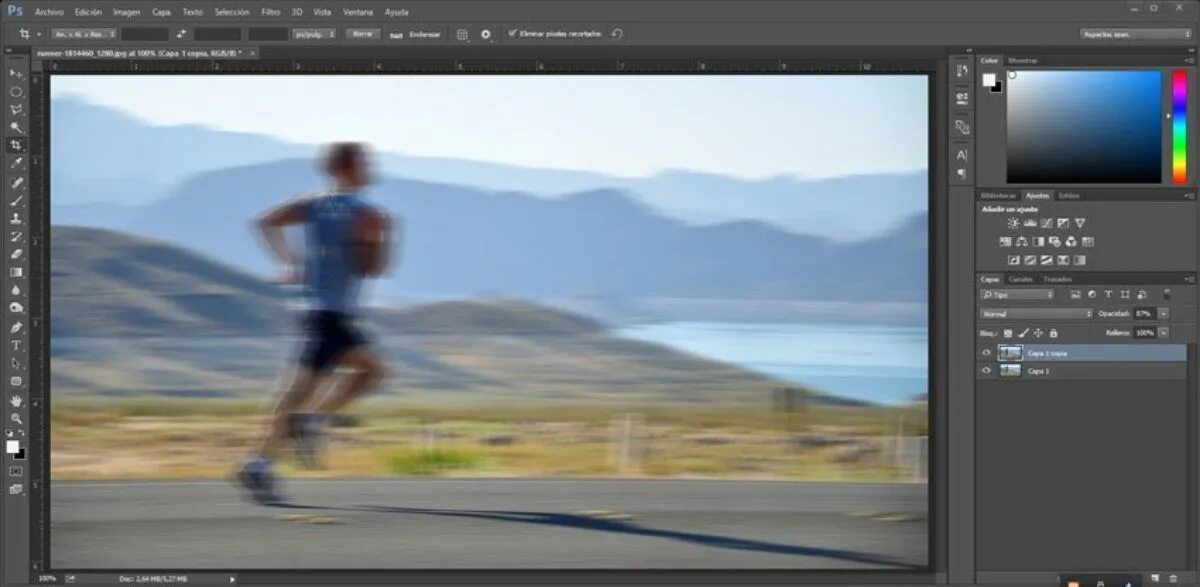The width and height of the screenshot is (1200, 587).
Task: Select the Horizontal Type tool
Action: [16, 345]
